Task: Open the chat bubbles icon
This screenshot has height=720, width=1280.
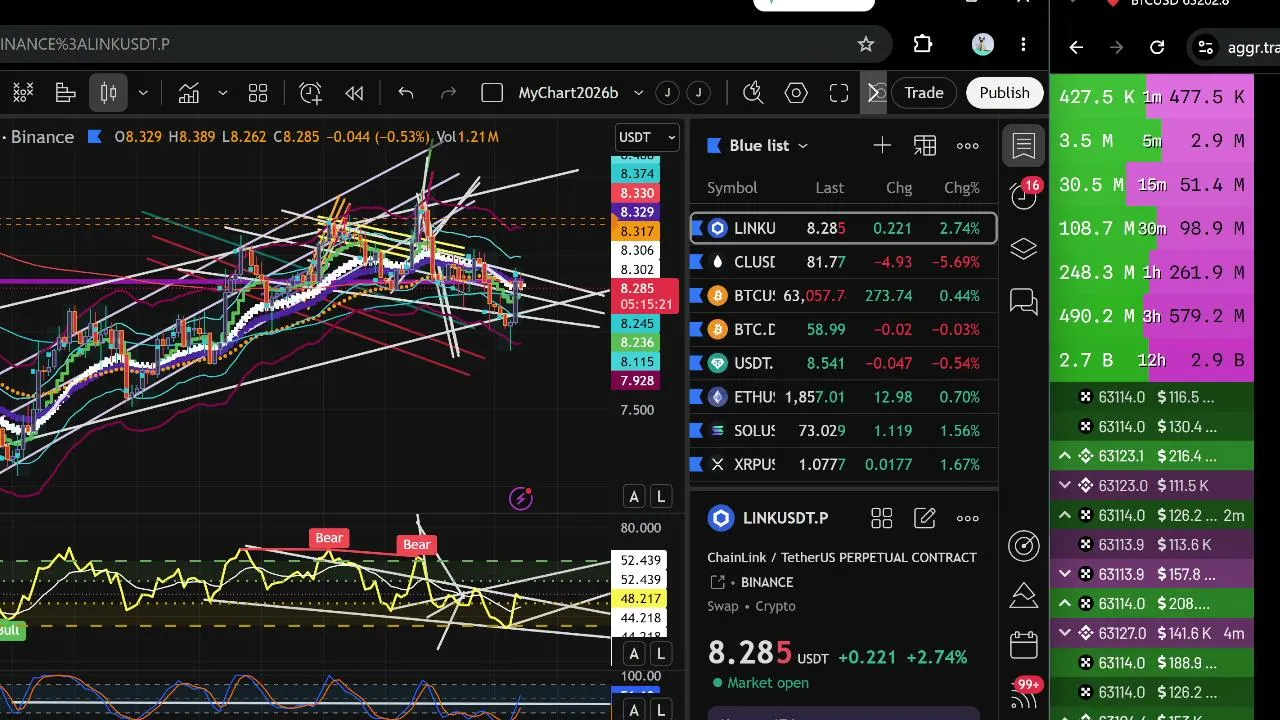Action: point(1024,301)
